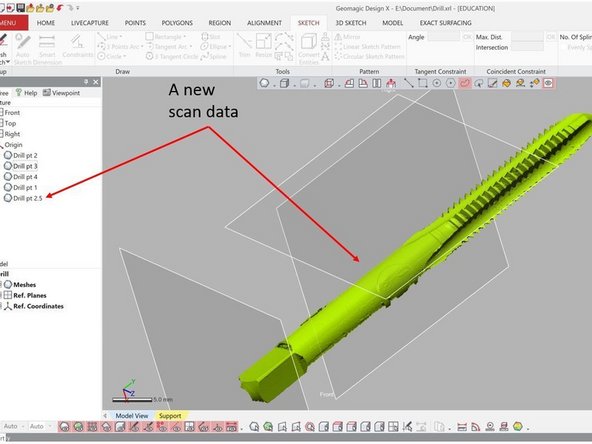Select the Top plane in tree
The width and height of the screenshot is (592, 444).
tap(8, 123)
